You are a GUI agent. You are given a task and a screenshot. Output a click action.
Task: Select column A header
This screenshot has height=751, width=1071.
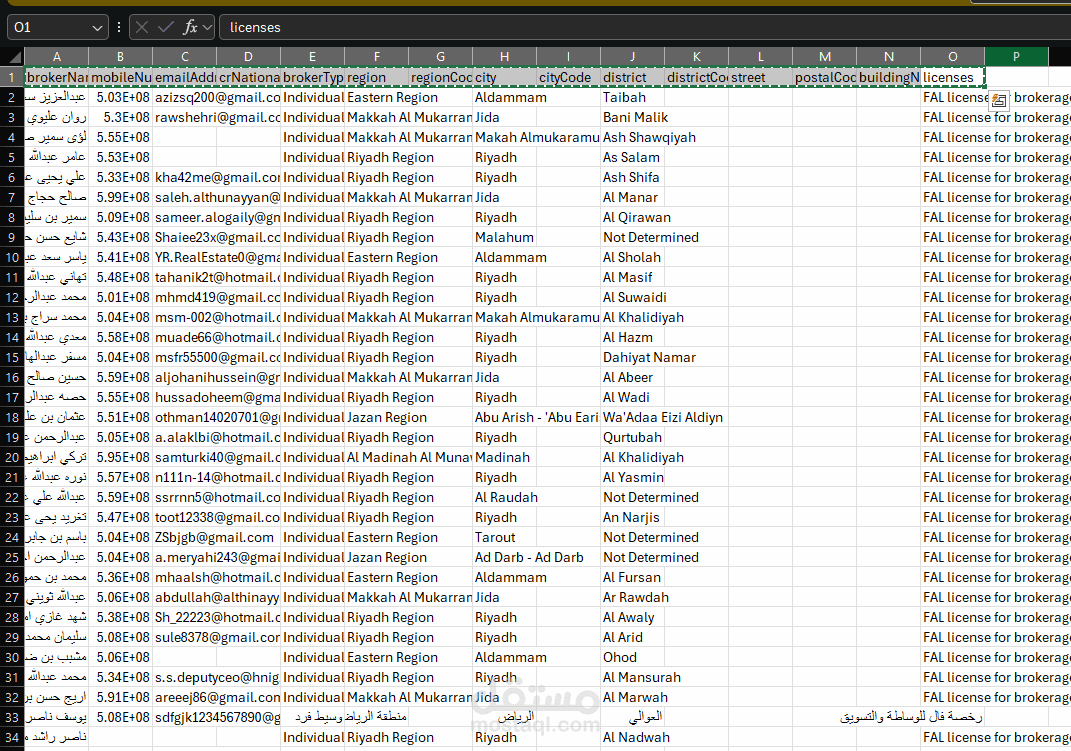coord(56,57)
